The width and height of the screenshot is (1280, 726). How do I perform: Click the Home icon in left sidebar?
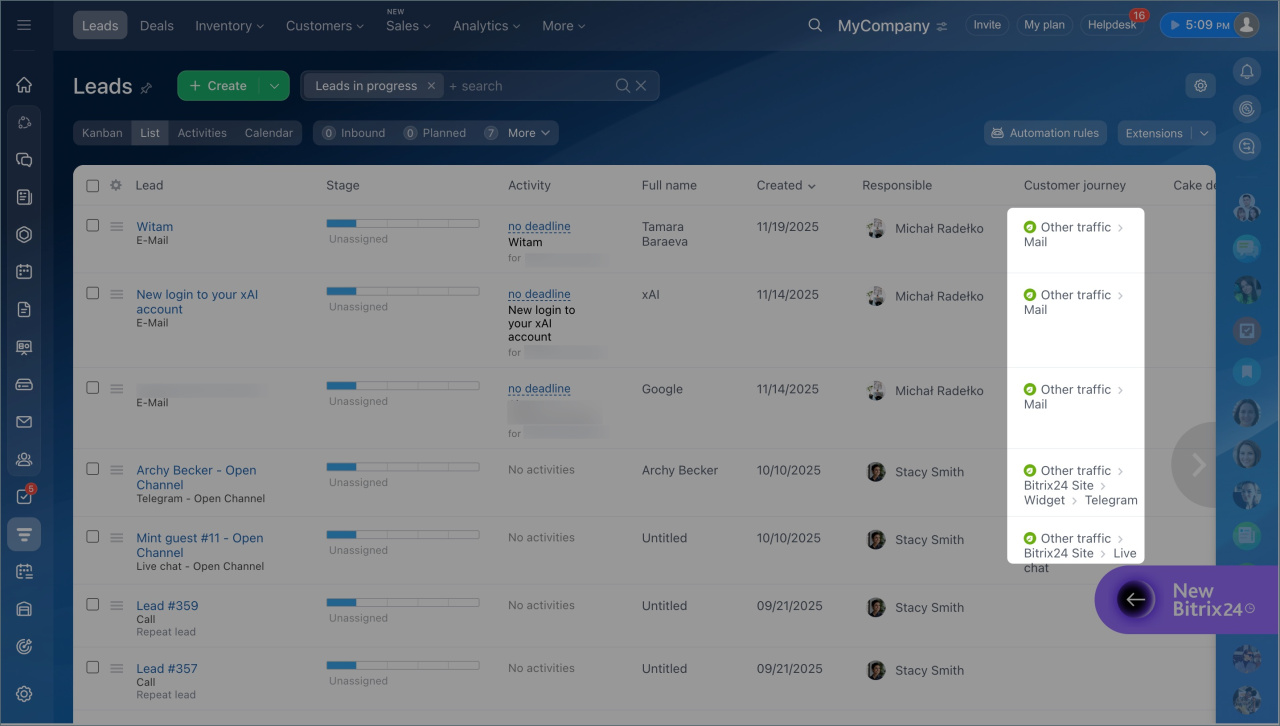click(24, 85)
